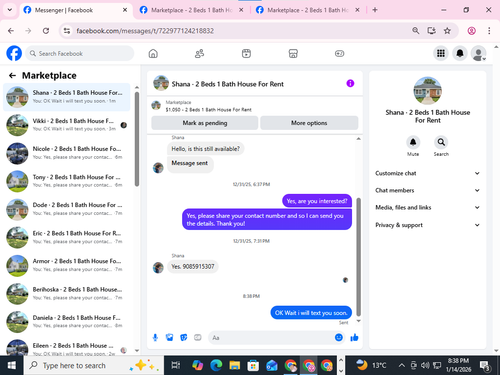Click the 'Yes. 9085915307' message

click(193, 267)
